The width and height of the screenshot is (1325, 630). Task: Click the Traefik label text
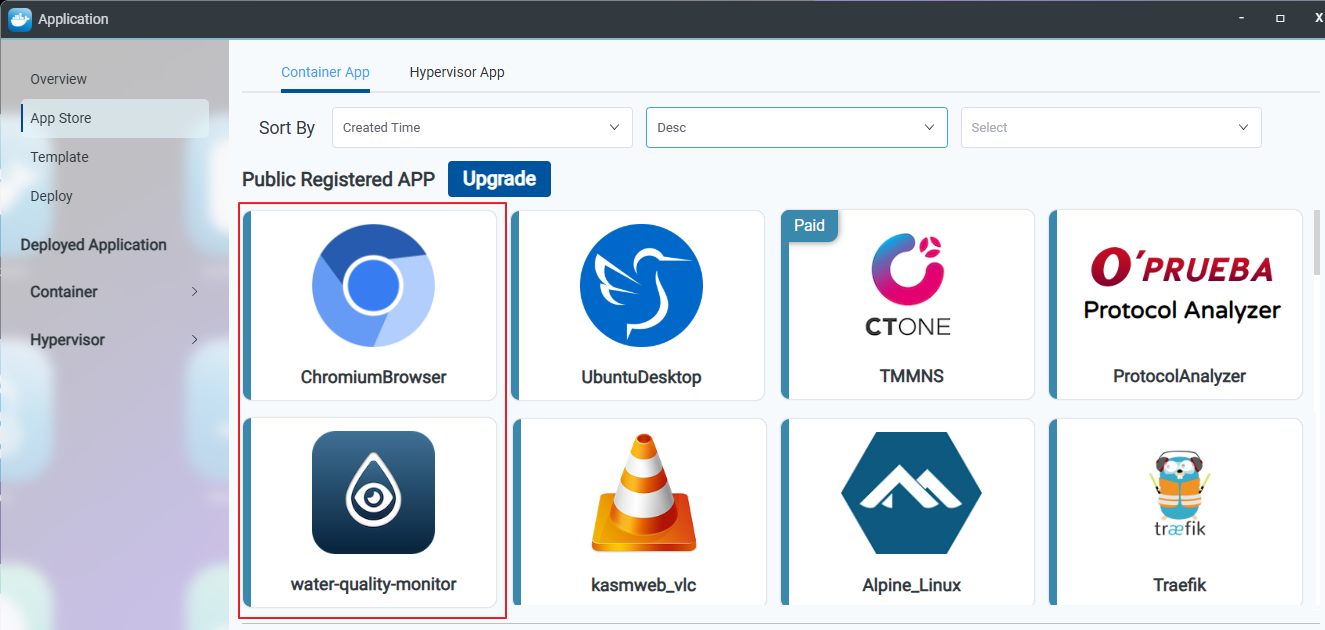[1181, 584]
